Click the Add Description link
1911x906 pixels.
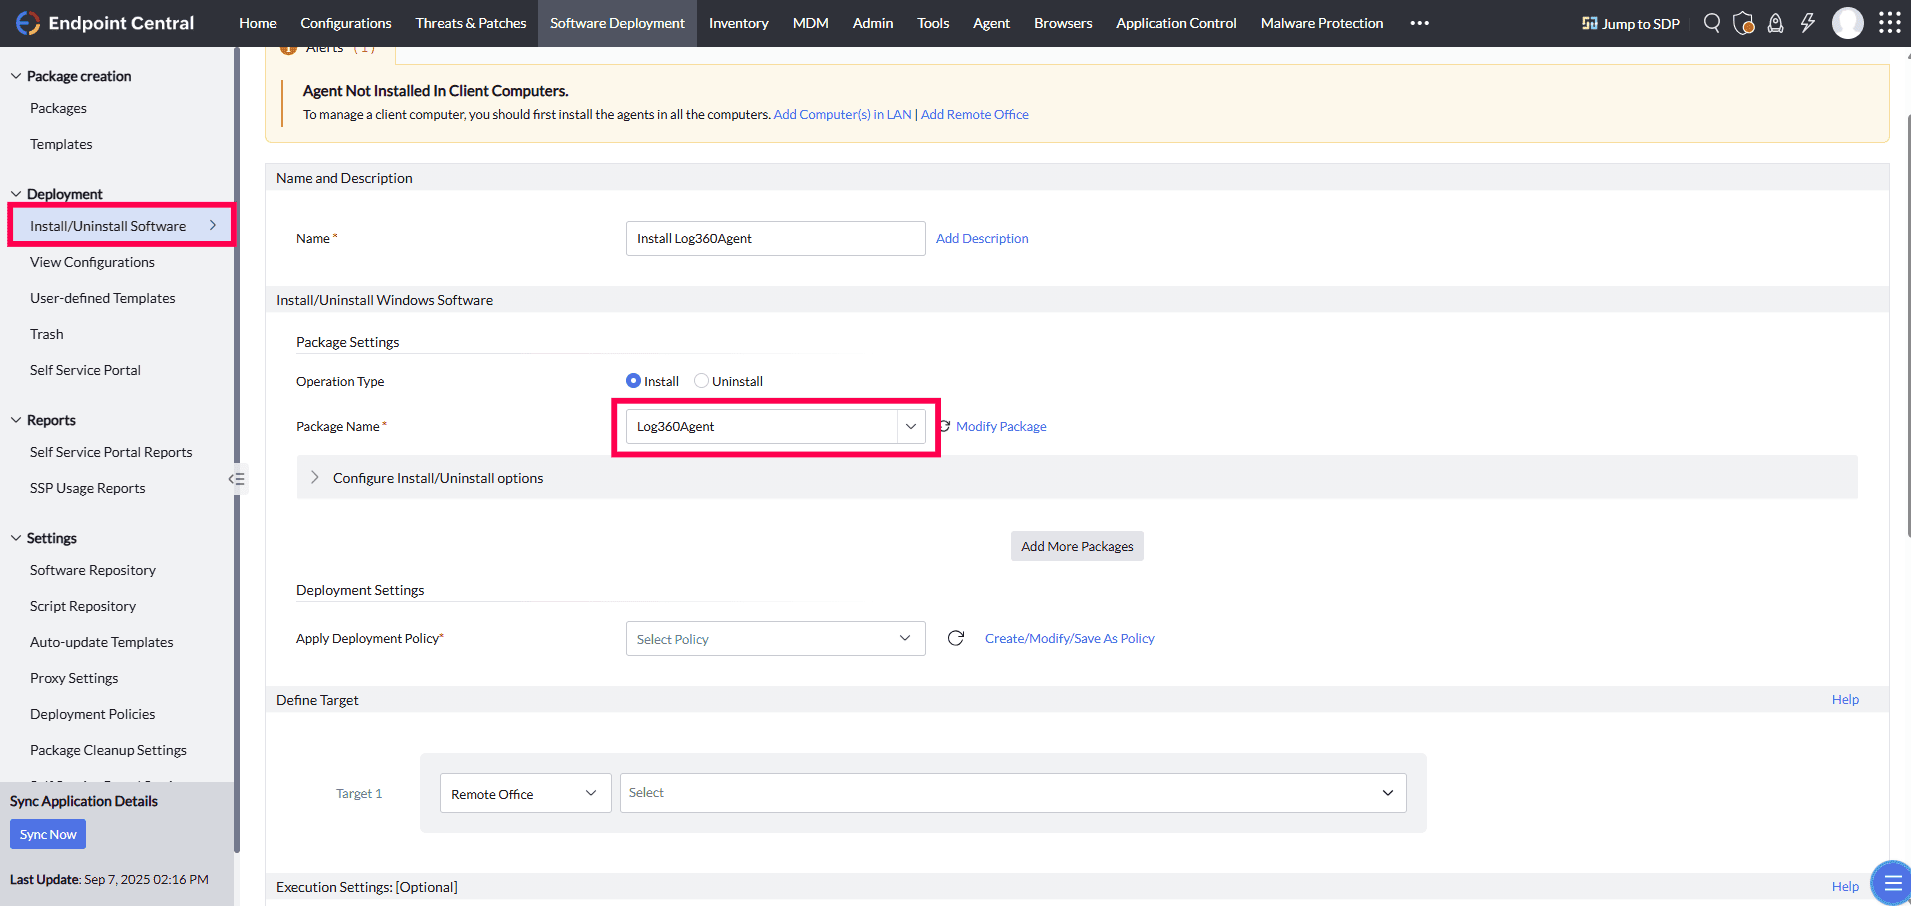[x=982, y=238]
